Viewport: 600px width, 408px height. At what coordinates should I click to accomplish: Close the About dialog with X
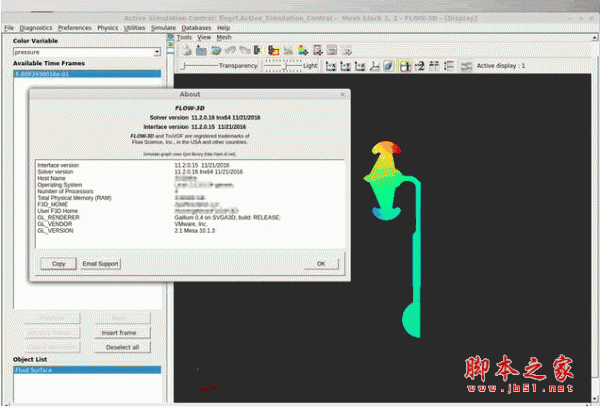click(x=342, y=94)
